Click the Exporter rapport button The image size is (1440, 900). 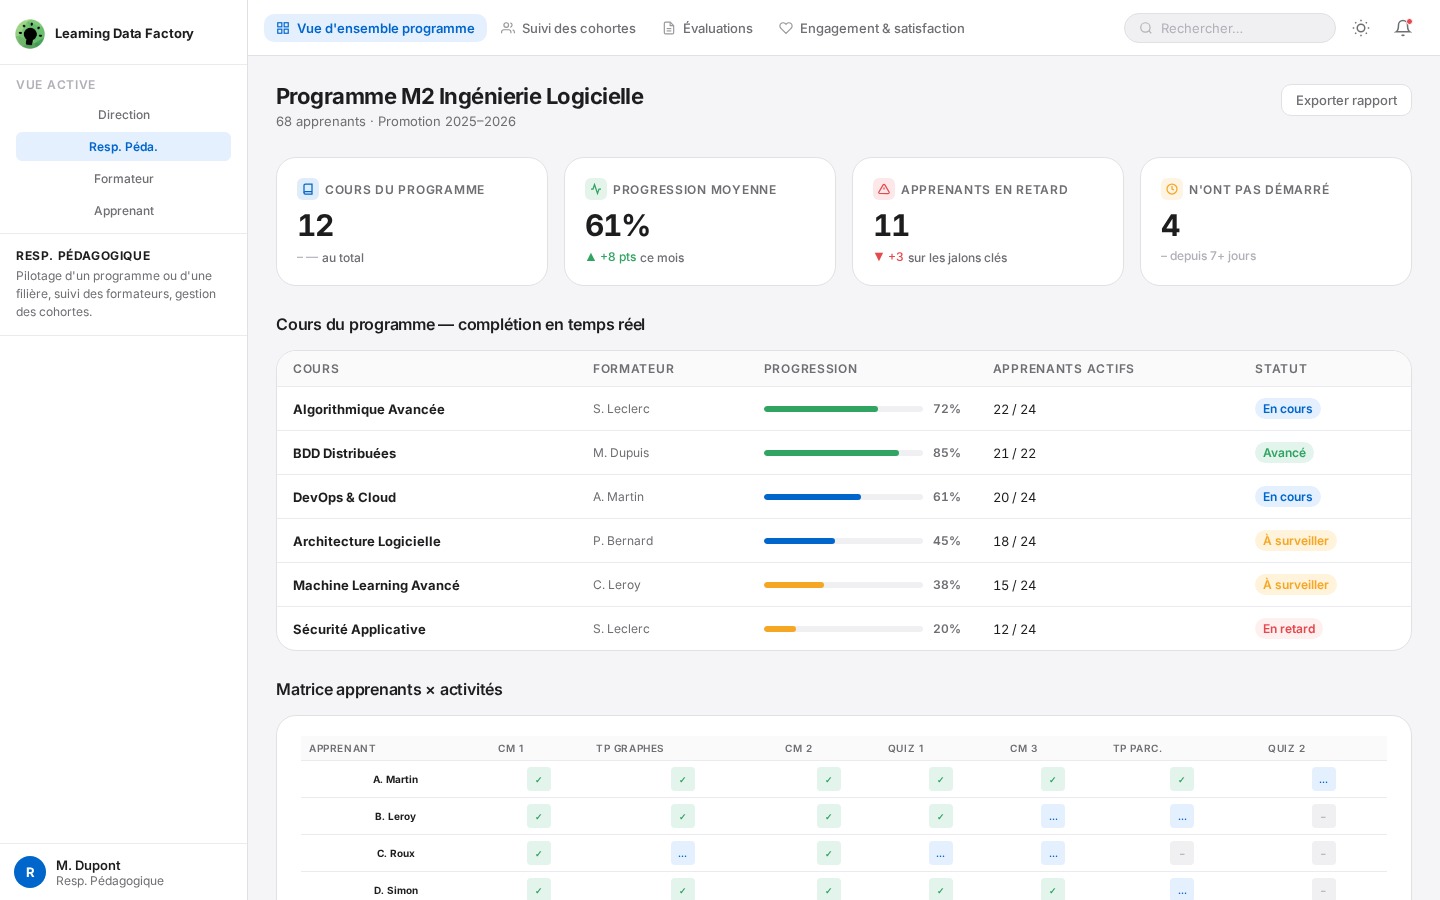coord(1346,100)
